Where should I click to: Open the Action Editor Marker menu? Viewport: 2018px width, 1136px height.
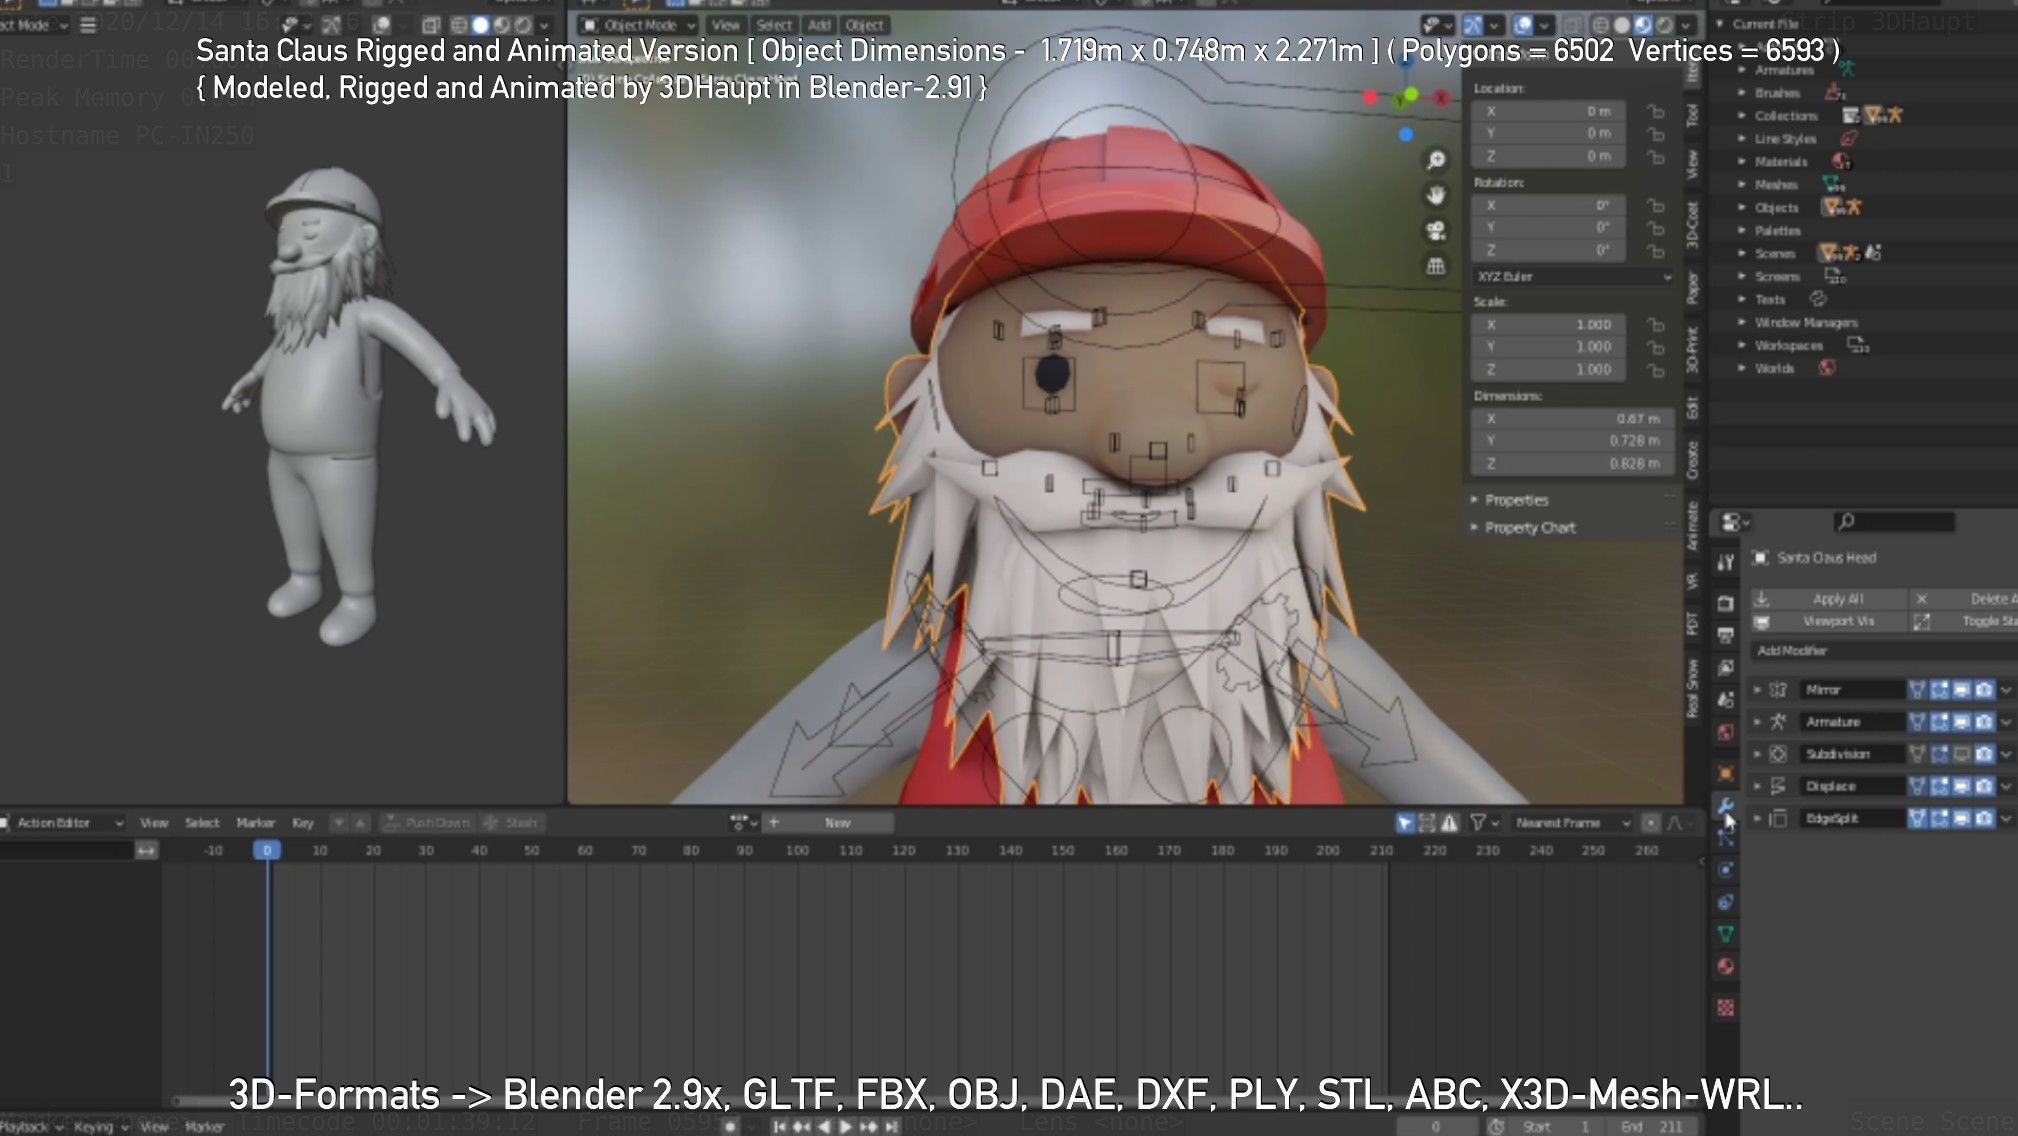[255, 822]
